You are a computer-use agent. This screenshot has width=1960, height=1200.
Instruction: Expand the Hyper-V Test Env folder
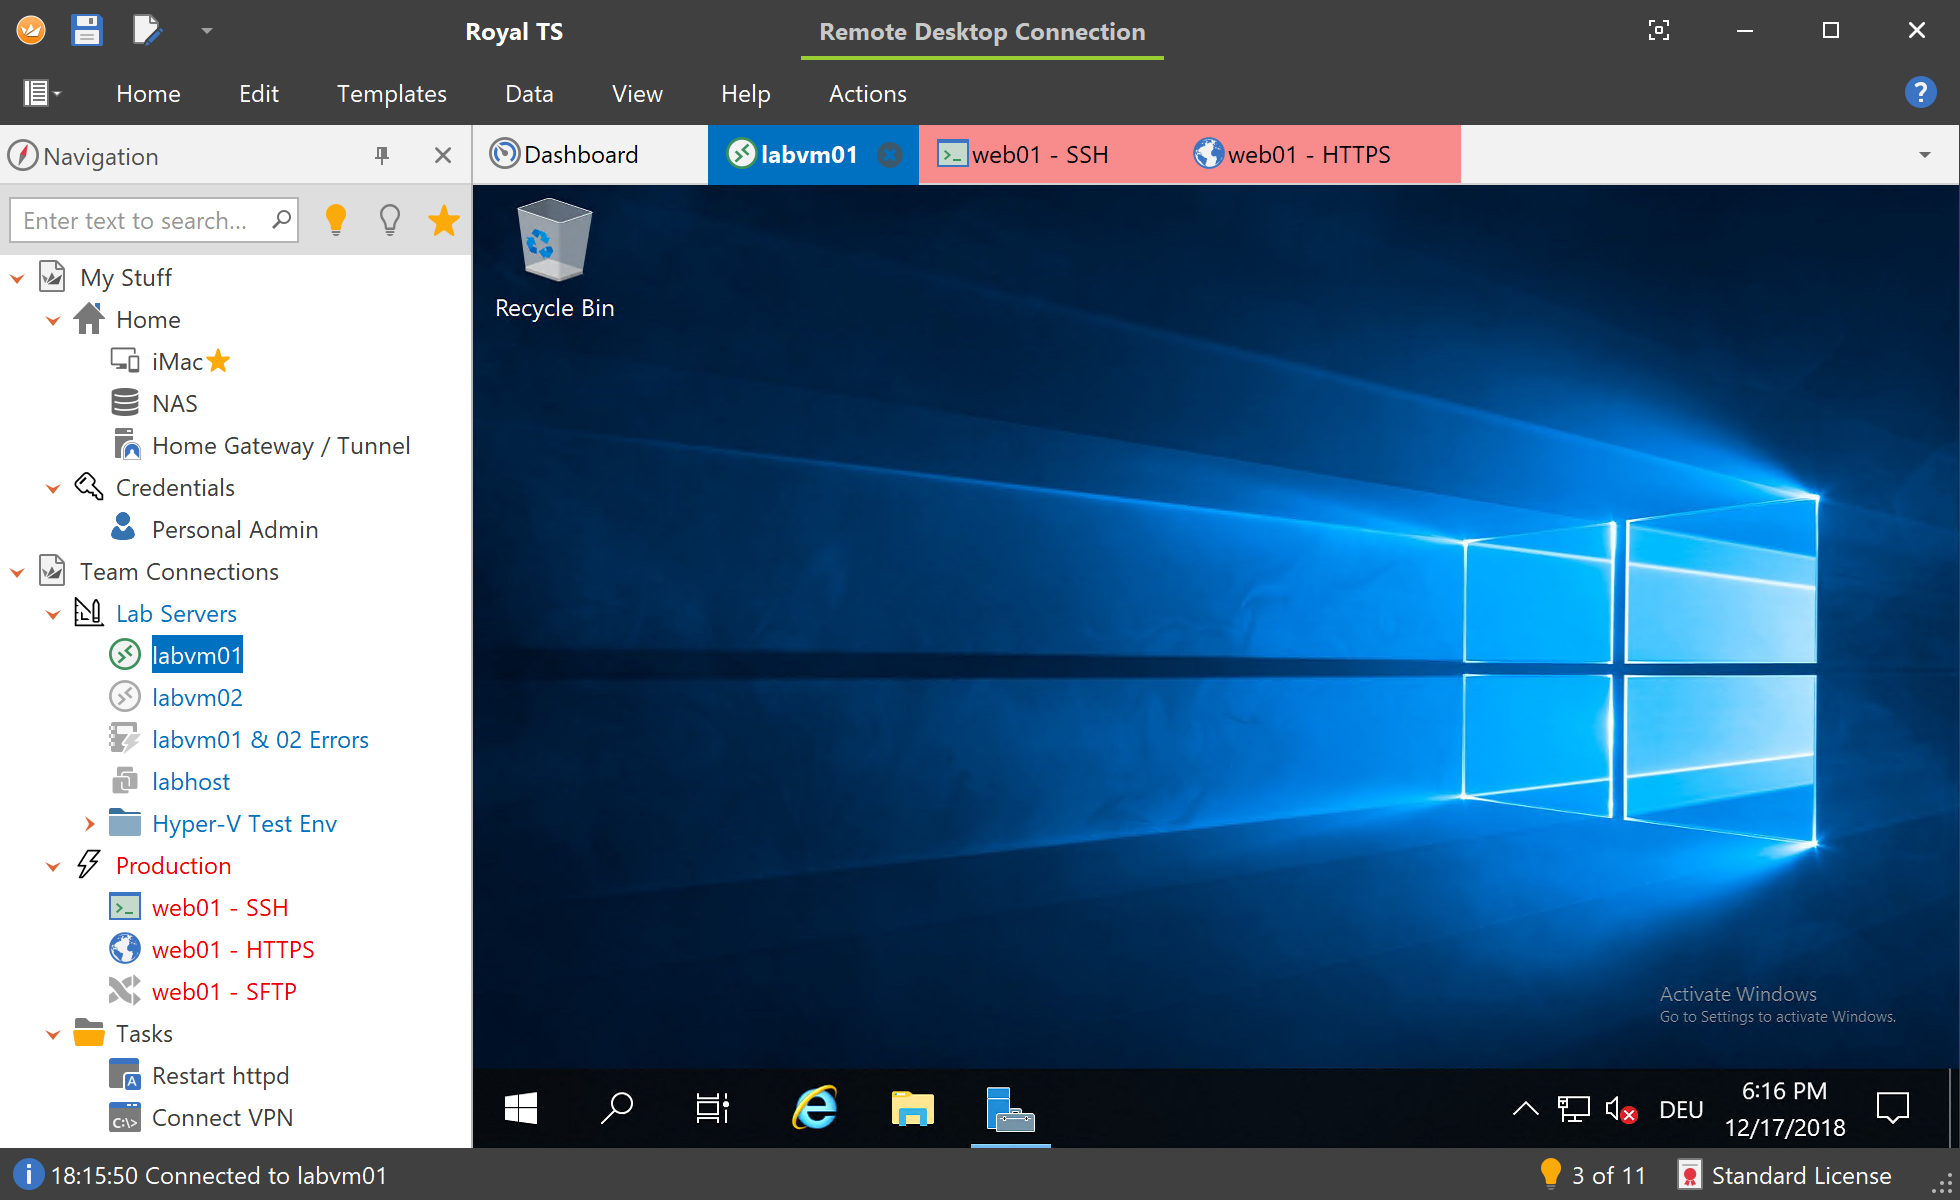pos(89,824)
